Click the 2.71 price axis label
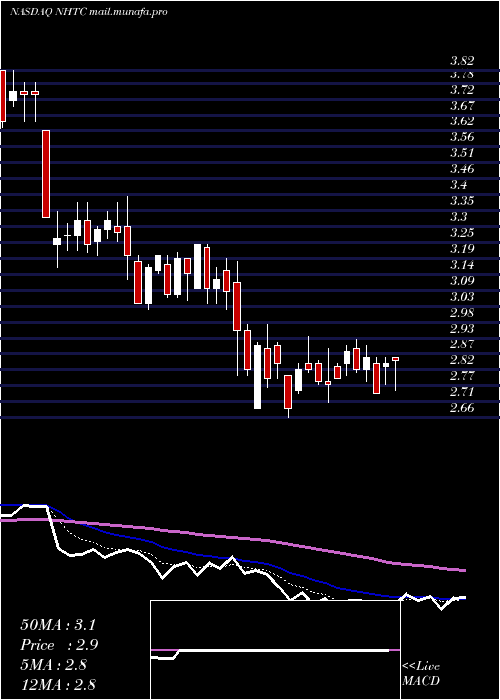The height and width of the screenshot is (700, 500). [462, 392]
